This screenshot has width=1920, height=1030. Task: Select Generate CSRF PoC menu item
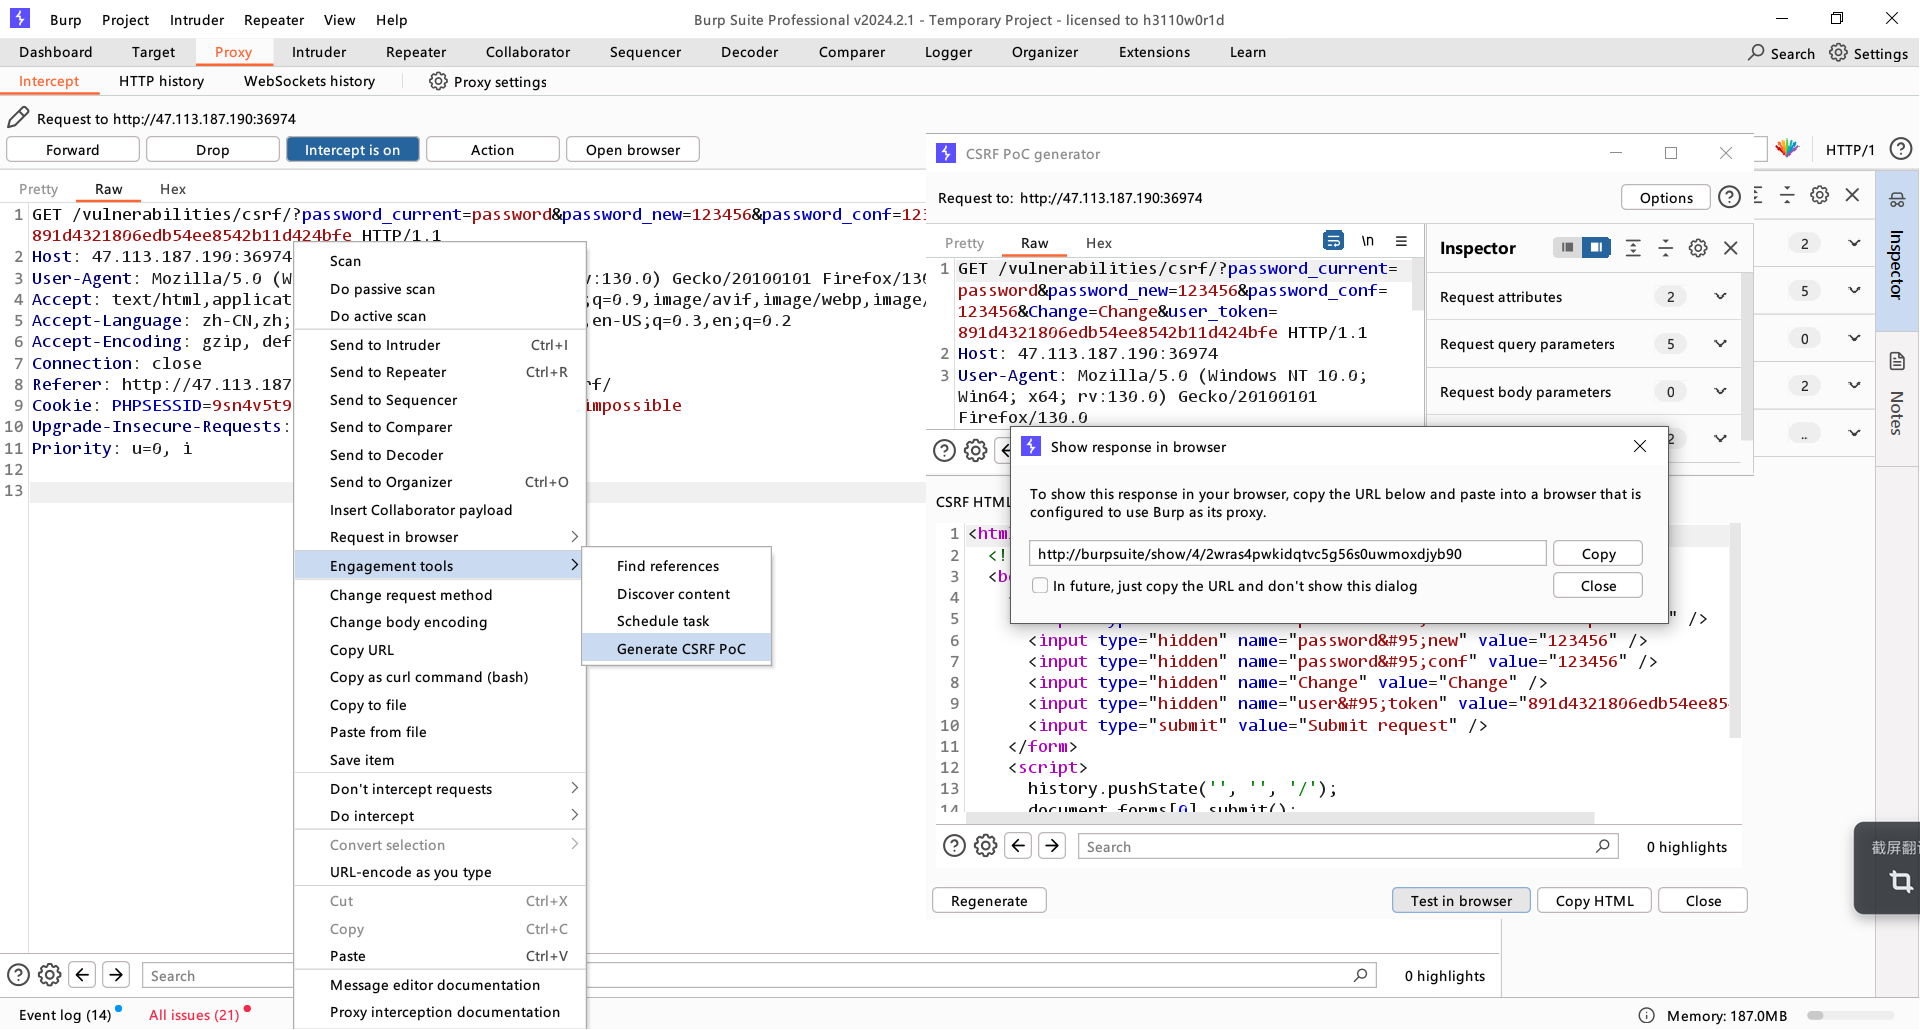tap(677, 648)
